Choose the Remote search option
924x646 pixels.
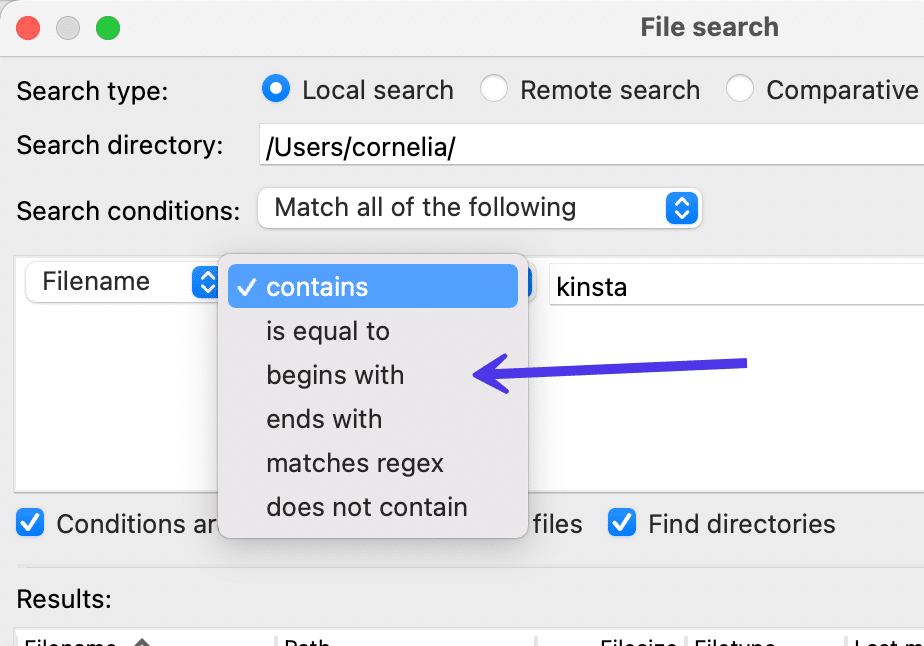point(493,90)
